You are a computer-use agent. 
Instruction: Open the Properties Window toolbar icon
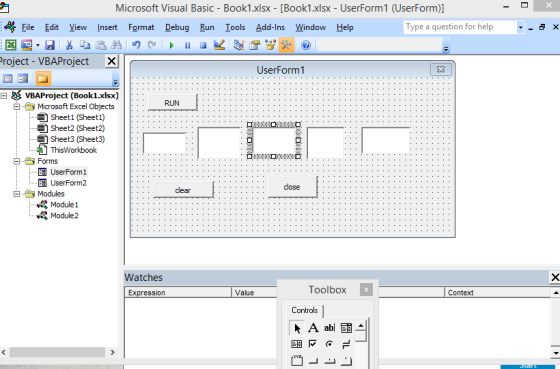coord(255,45)
